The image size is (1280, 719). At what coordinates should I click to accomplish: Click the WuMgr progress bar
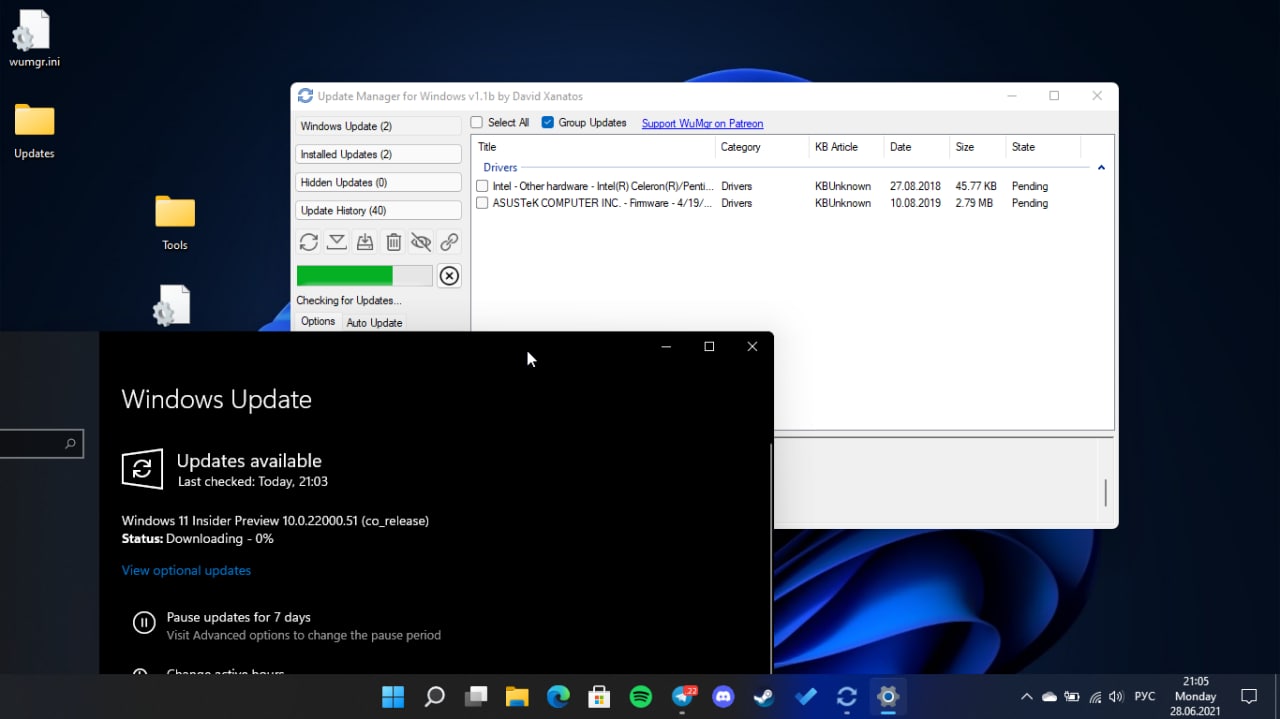click(x=364, y=276)
